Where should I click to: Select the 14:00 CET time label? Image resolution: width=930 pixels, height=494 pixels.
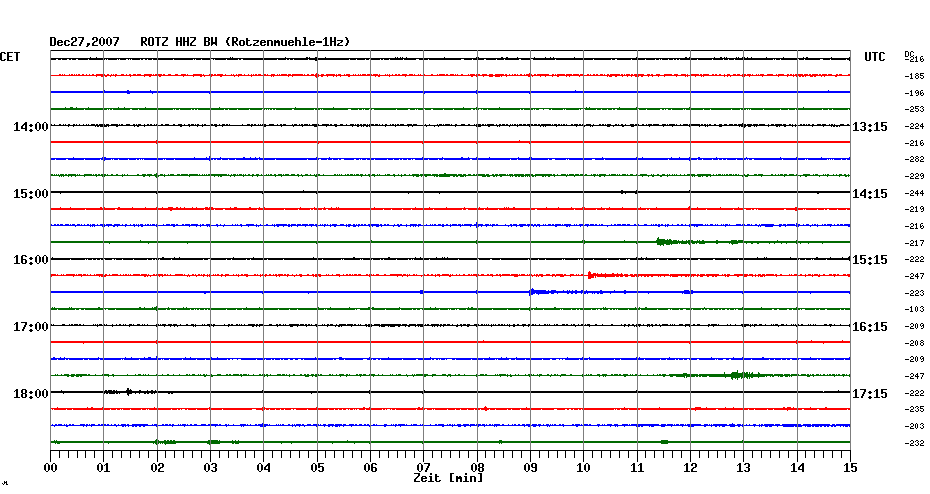click(x=31, y=126)
